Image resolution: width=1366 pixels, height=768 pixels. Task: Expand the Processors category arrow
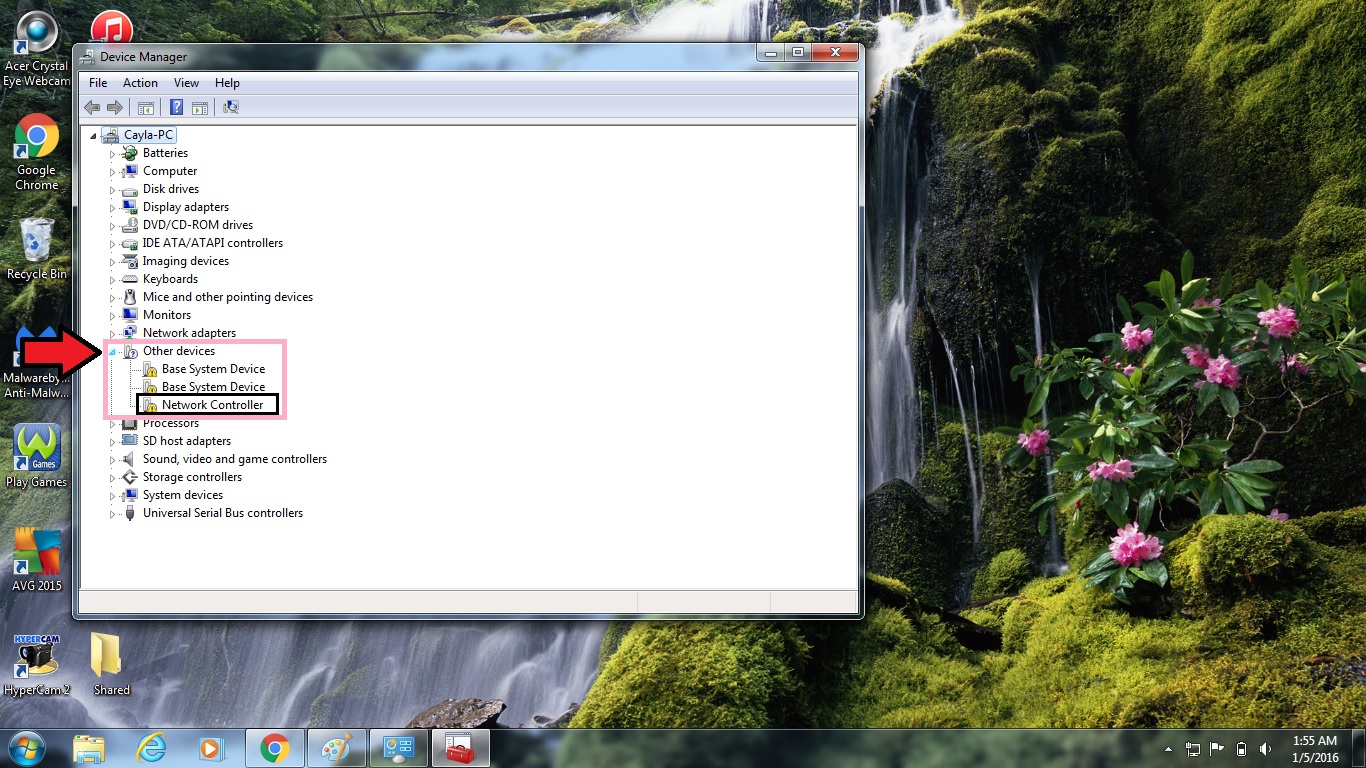(113, 424)
